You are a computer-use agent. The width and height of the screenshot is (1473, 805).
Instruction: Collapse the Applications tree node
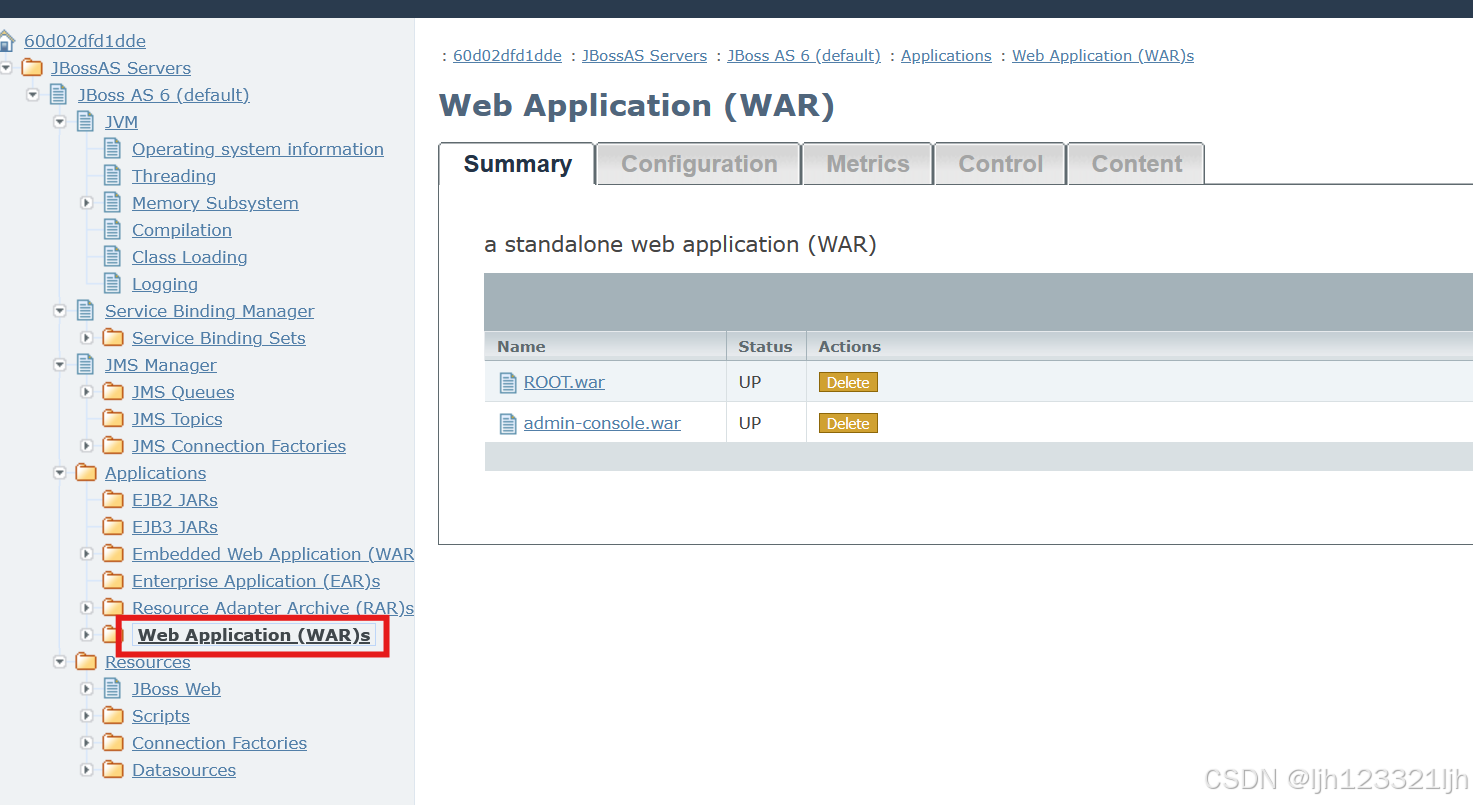[60, 473]
